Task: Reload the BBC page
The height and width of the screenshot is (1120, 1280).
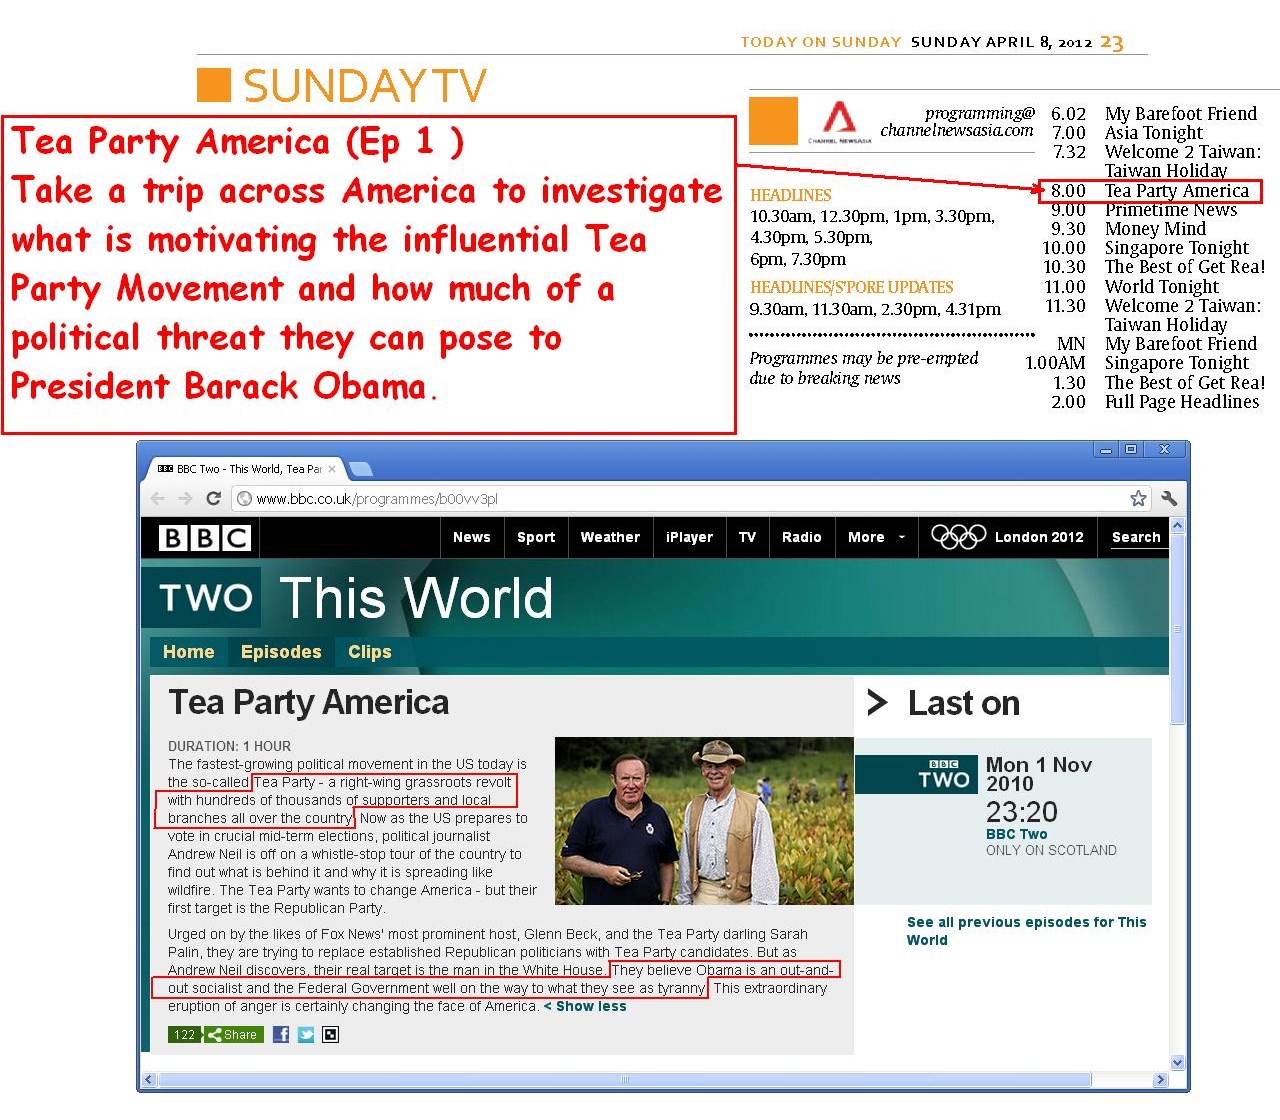Action: pyautogui.click(x=213, y=498)
